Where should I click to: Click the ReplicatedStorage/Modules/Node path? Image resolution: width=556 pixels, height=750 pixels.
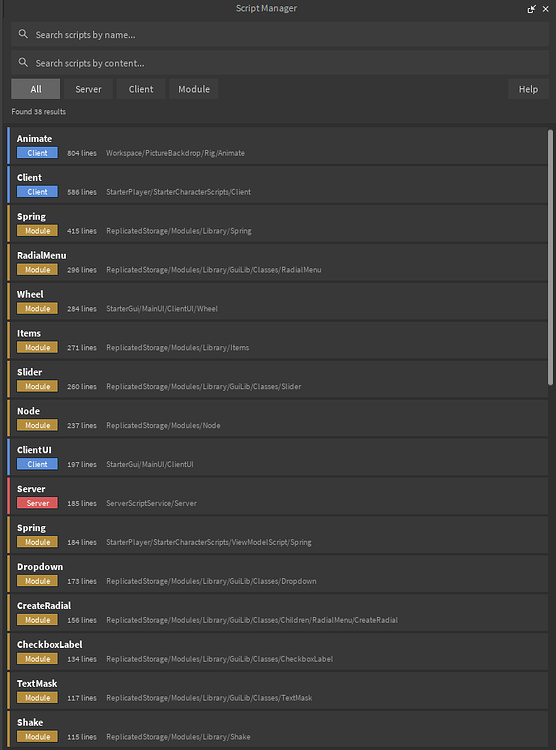[x=163, y=426]
